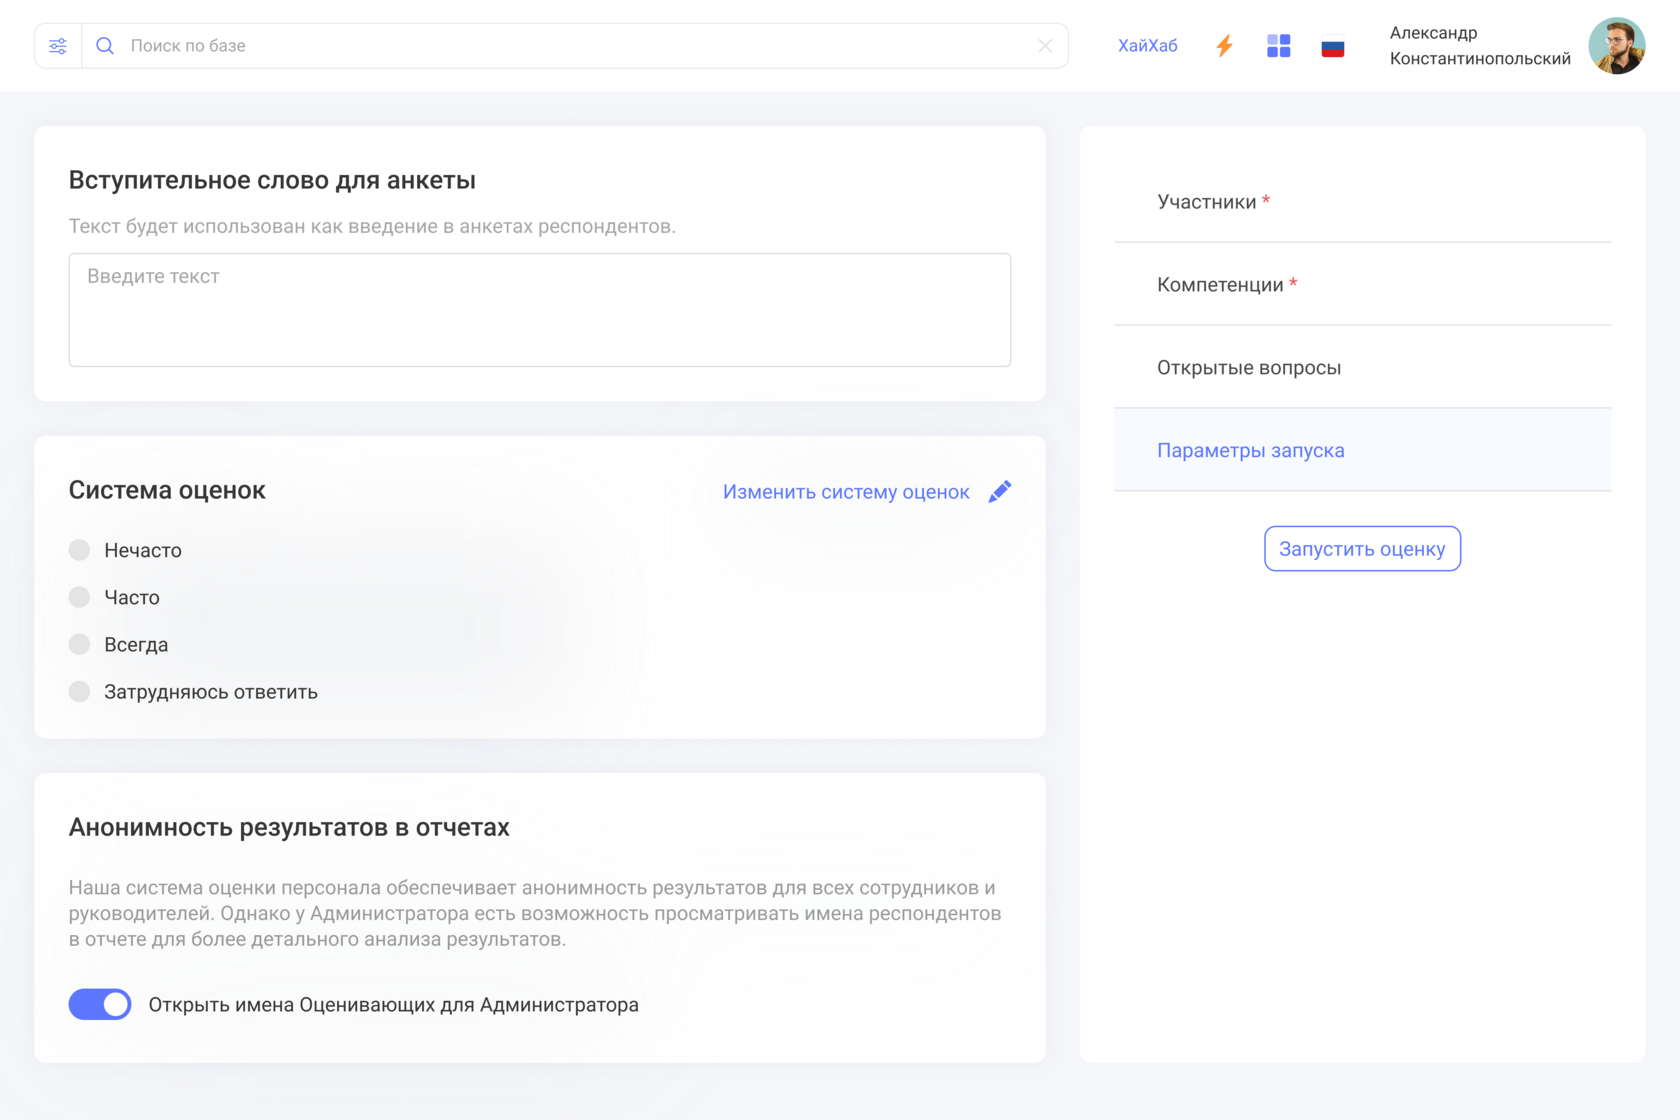1680x1120 pixels.
Task: Select the Нечасто radio option
Action: [x=80, y=550]
